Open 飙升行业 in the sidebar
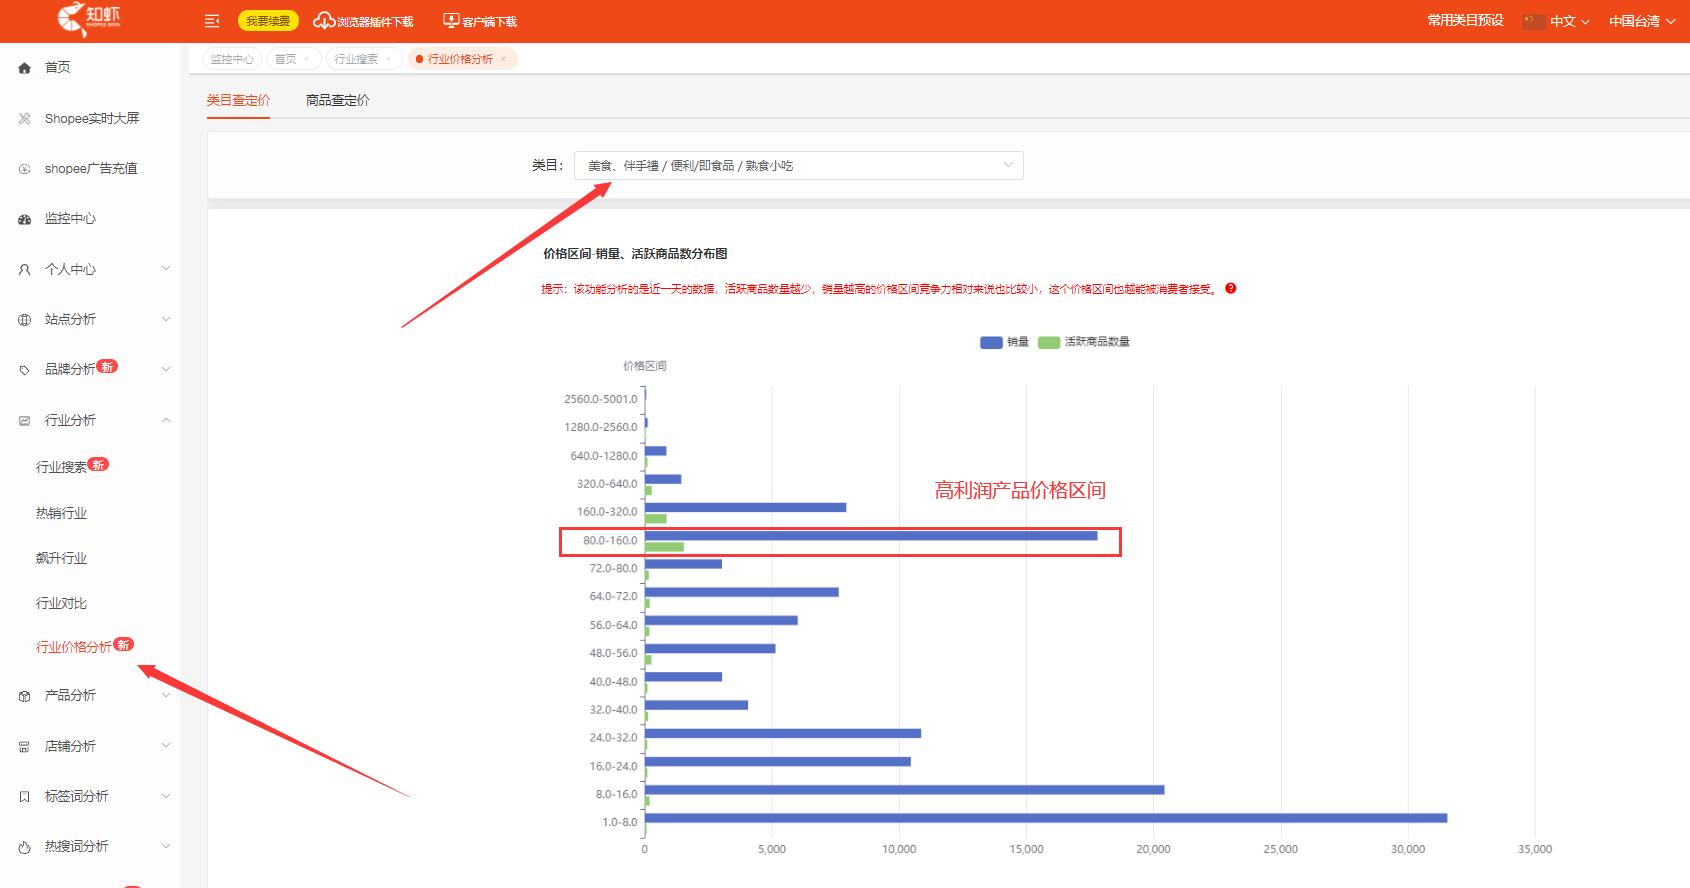 tap(62, 558)
